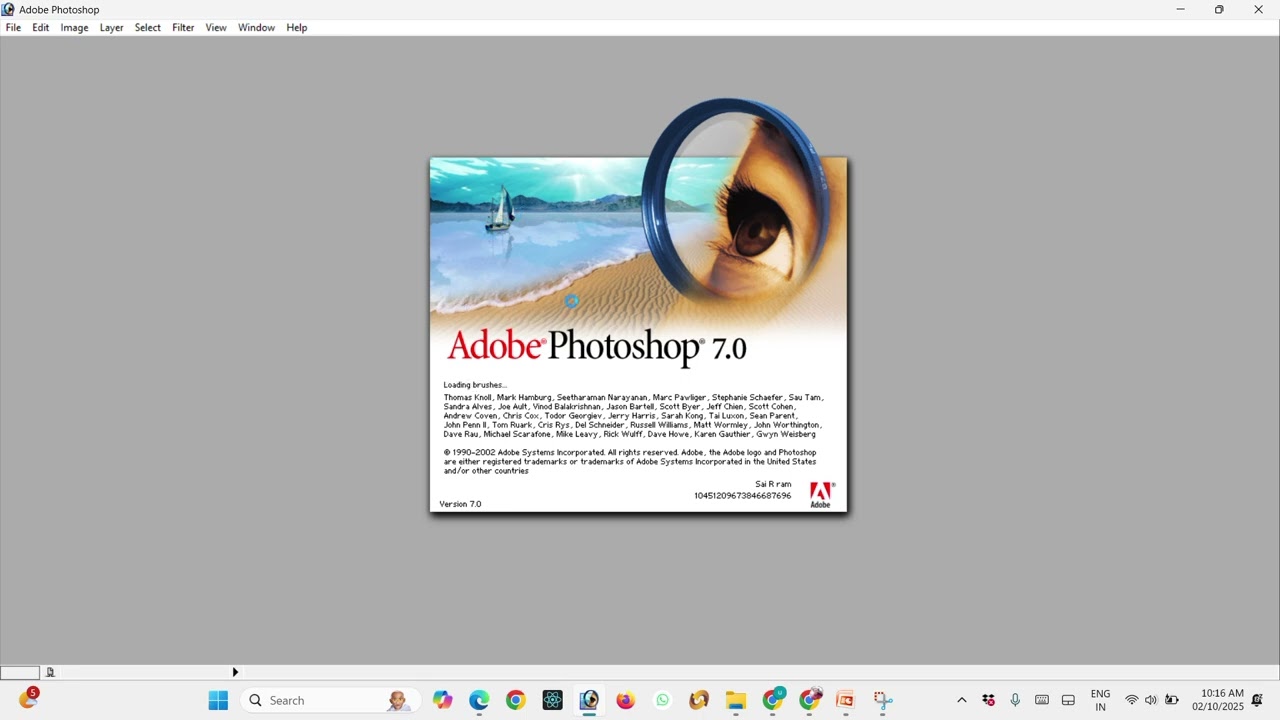Open Copilot from the taskbar
This screenshot has width=1280, height=720.
[442, 700]
